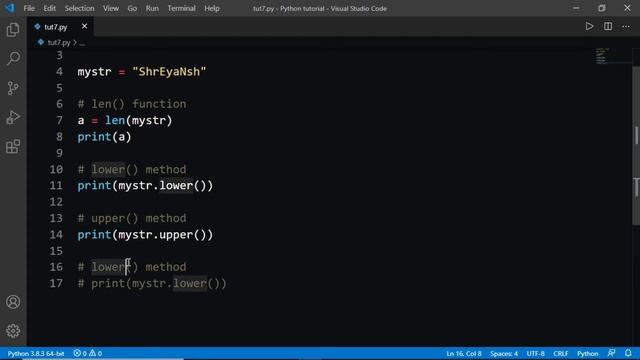The image size is (640, 360).
Task: Open the Run and Debug view
Action: coord(13,117)
